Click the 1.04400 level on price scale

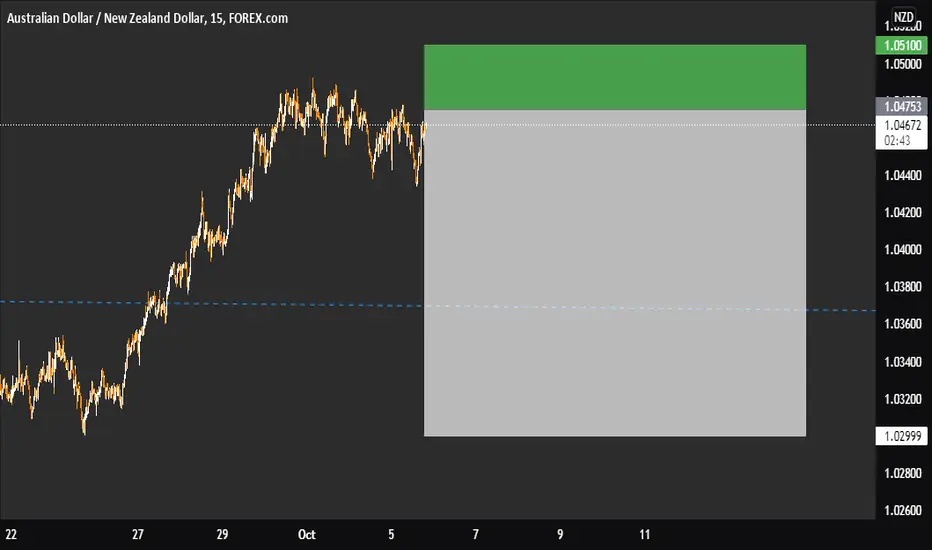[x=902, y=176]
